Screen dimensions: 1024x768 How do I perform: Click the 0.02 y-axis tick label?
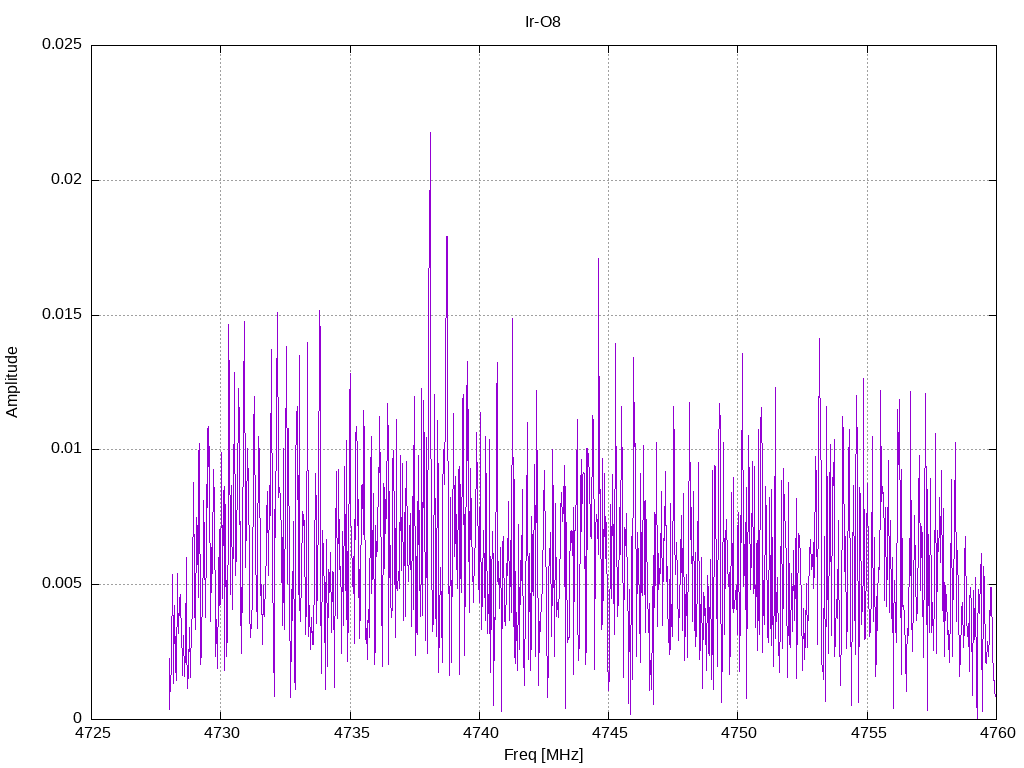(x=67, y=179)
